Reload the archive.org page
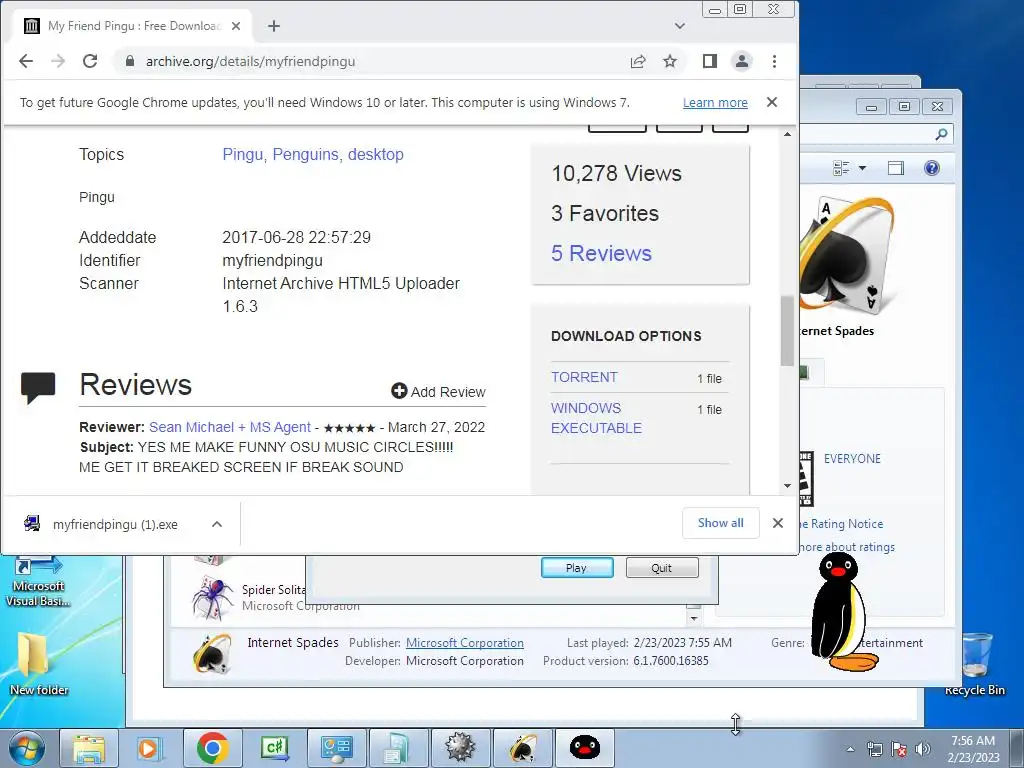 (90, 61)
